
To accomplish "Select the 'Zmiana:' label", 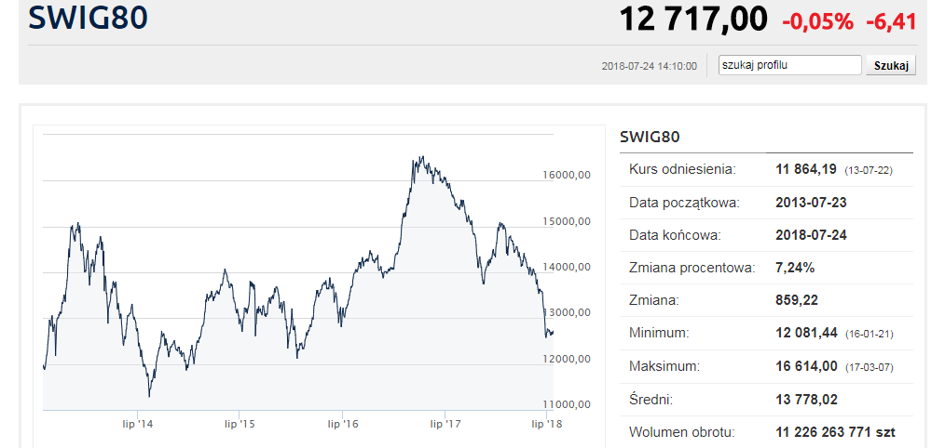I will [654, 300].
